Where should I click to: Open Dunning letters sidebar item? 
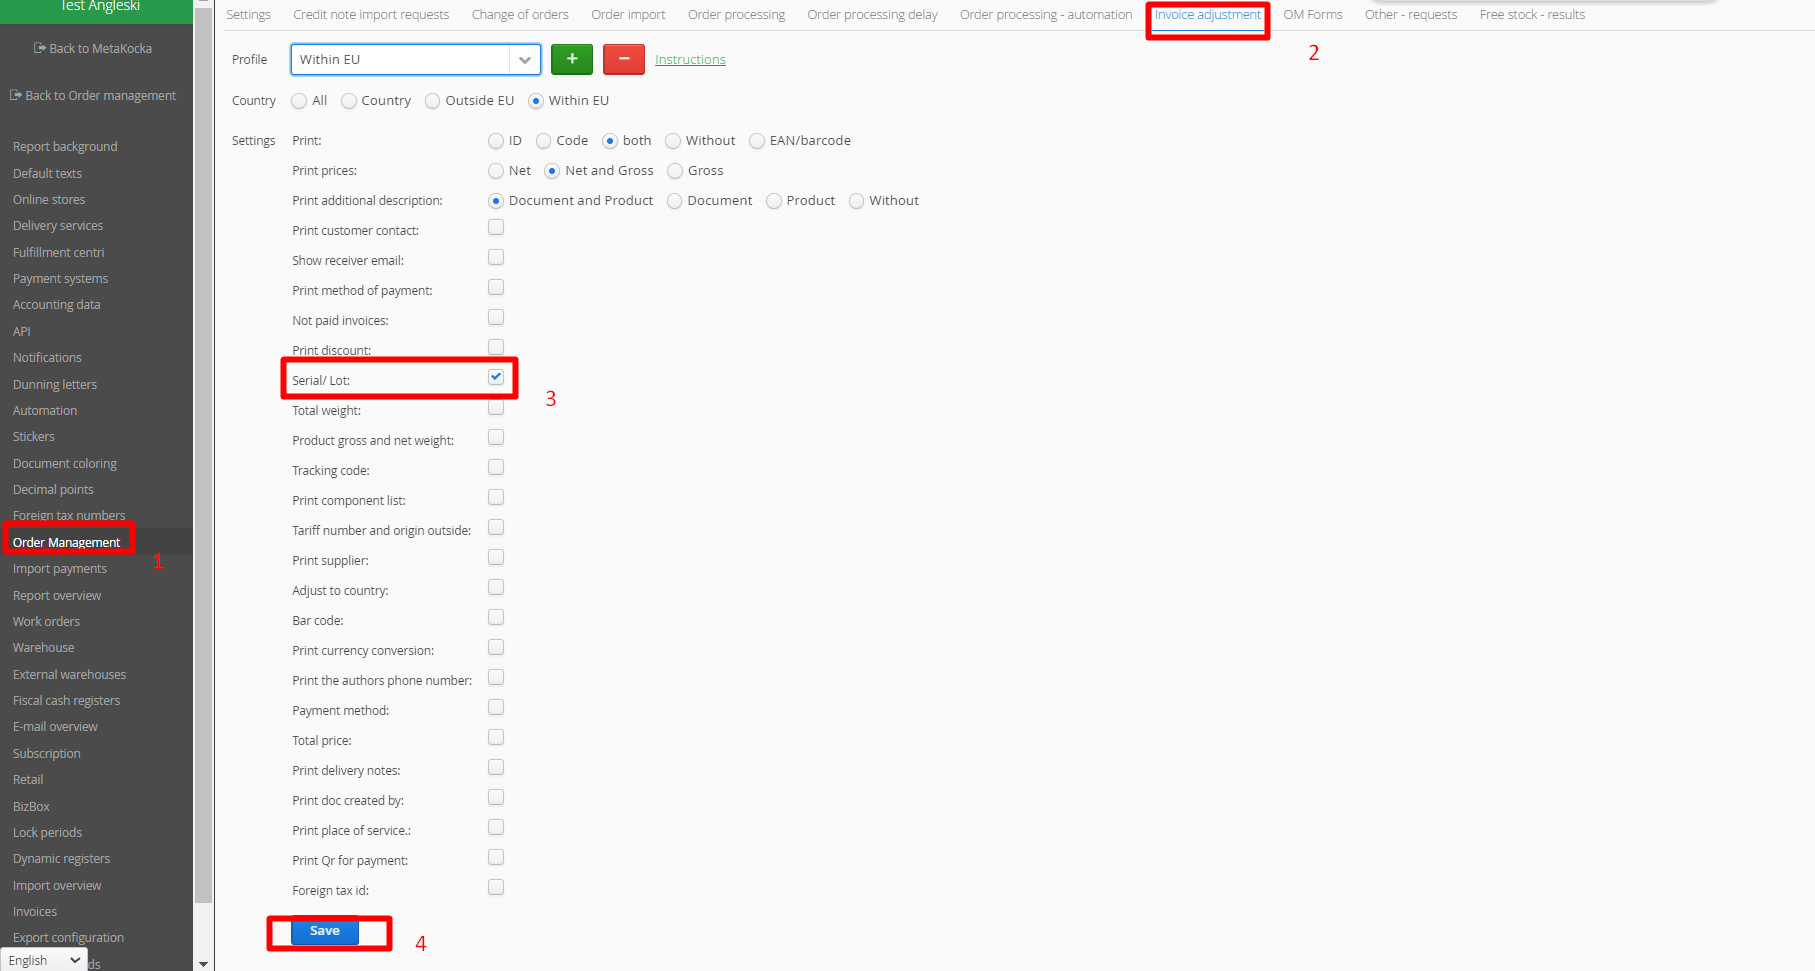55,384
